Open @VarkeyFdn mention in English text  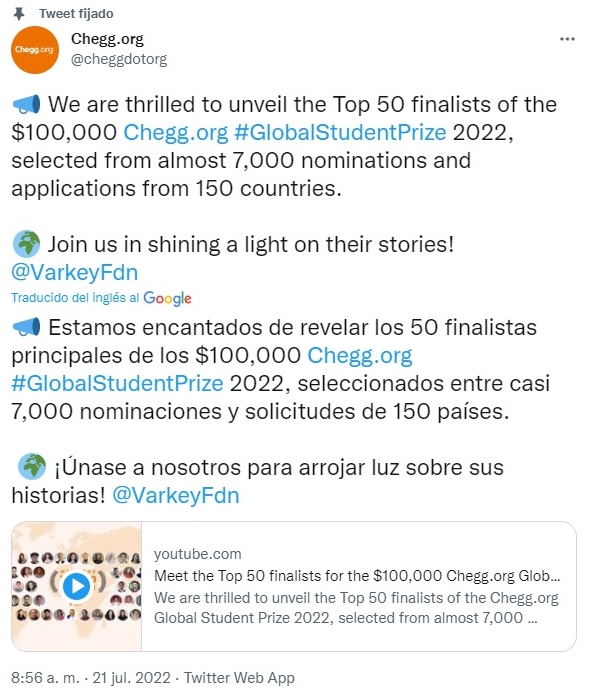click(75, 272)
